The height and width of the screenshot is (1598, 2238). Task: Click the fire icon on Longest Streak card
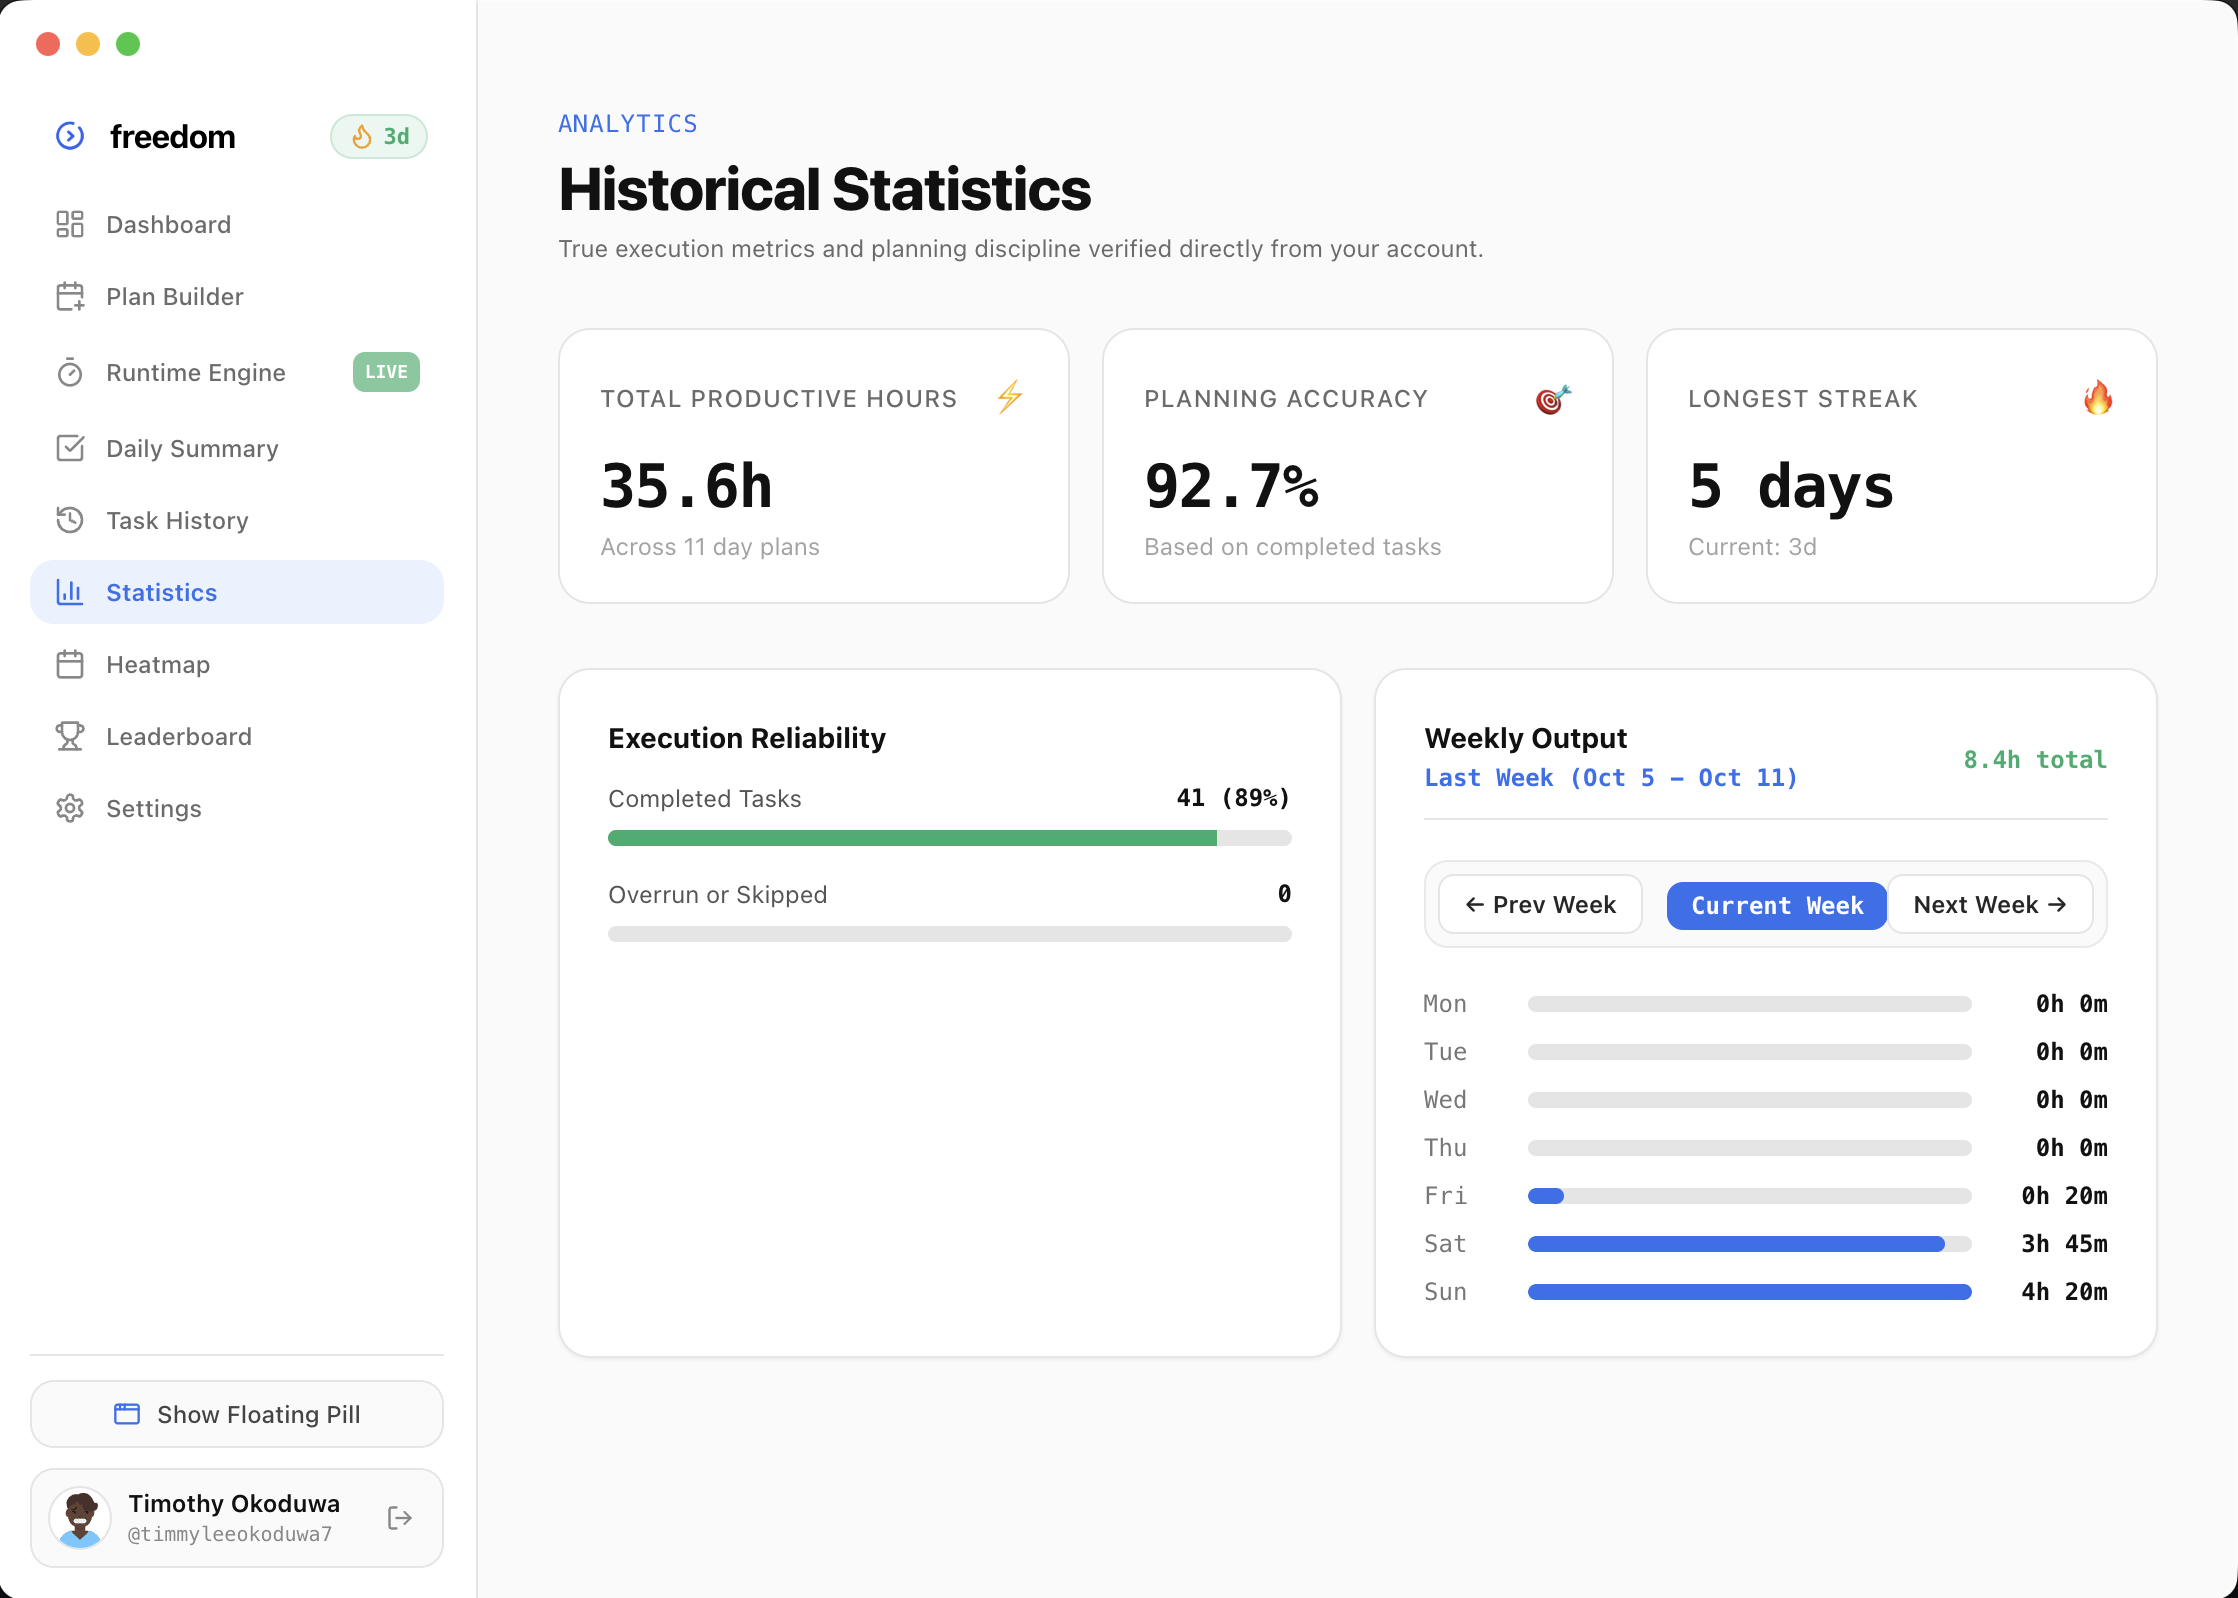coord(2098,398)
